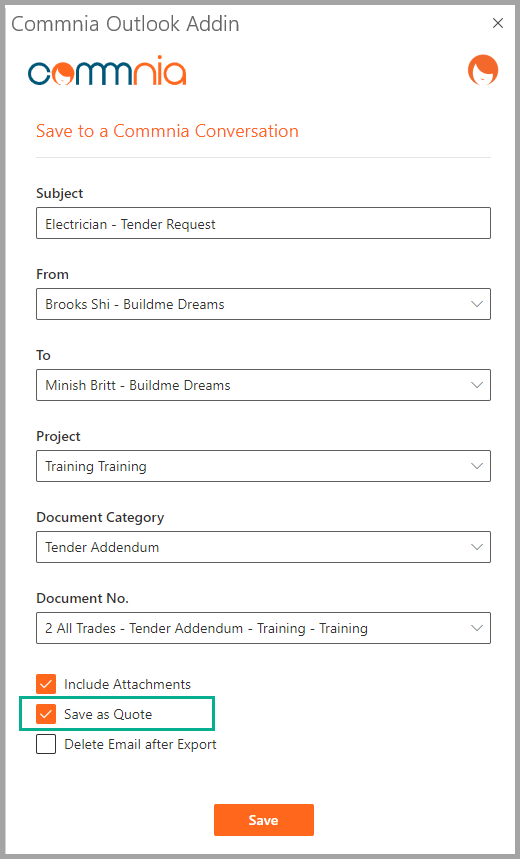Image resolution: width=520 pixels, height=859 pixels.
Task: Expand the Project dropdown chevron
Action: point(477,466)
